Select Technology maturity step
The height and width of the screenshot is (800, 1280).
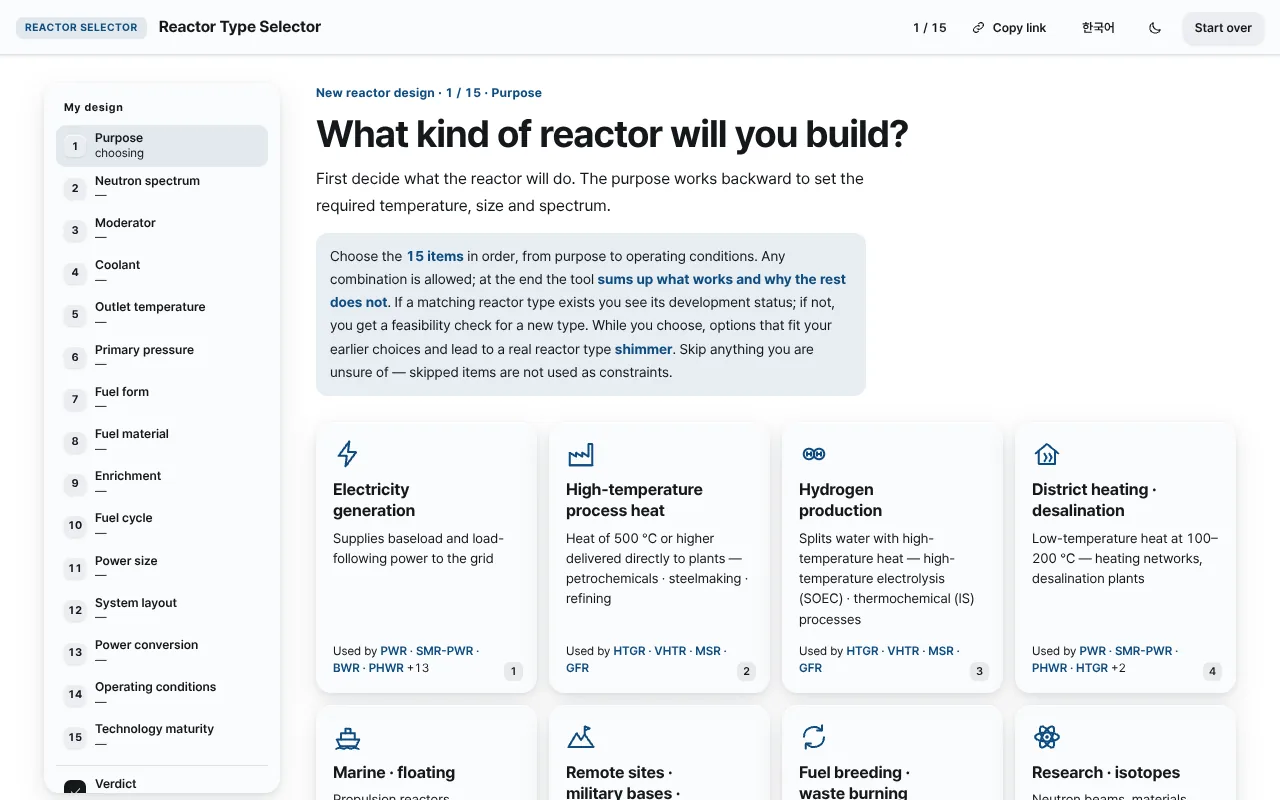coord(162,736)
